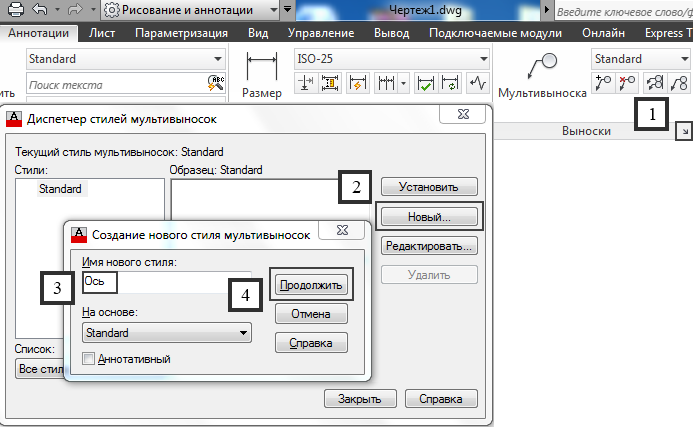The image size is (694, 428).
Task: Open the Undo history dropdown arrow
Action: pyautogui.click(x=58, y=9)
